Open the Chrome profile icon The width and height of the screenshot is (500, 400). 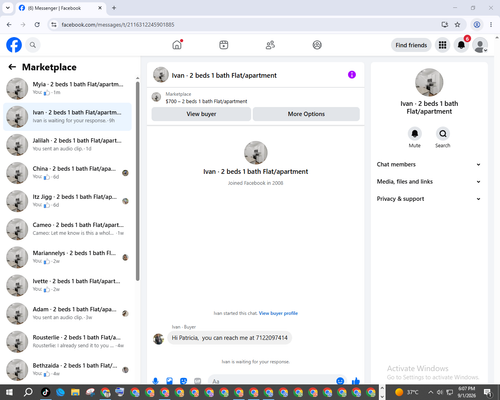pyautogui.click(x=477, y=25)
